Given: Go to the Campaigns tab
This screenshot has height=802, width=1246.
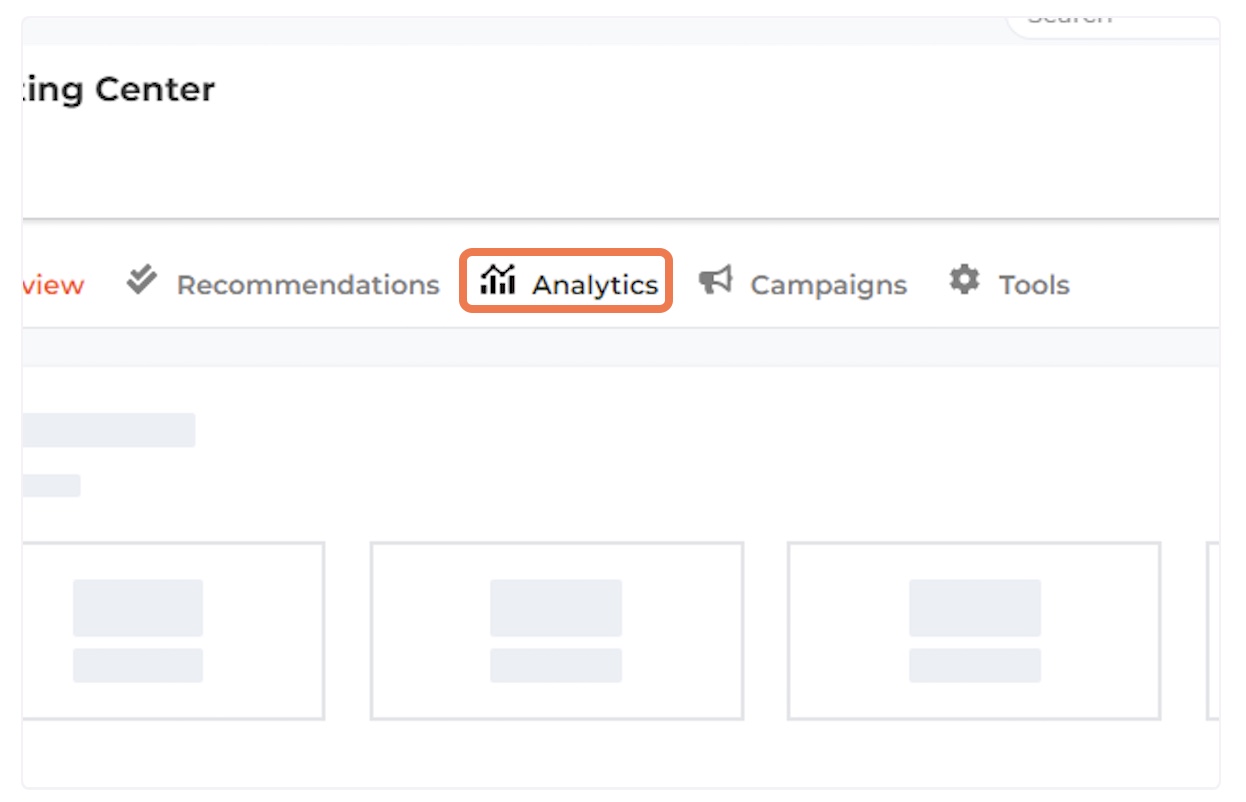Looking at the screenshot, I should coord(828,285).
